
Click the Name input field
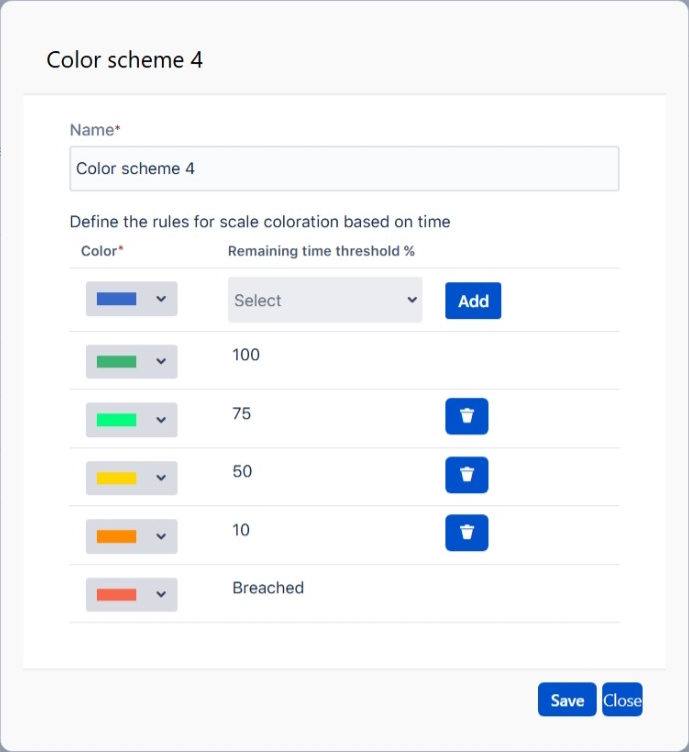point(344,169)
